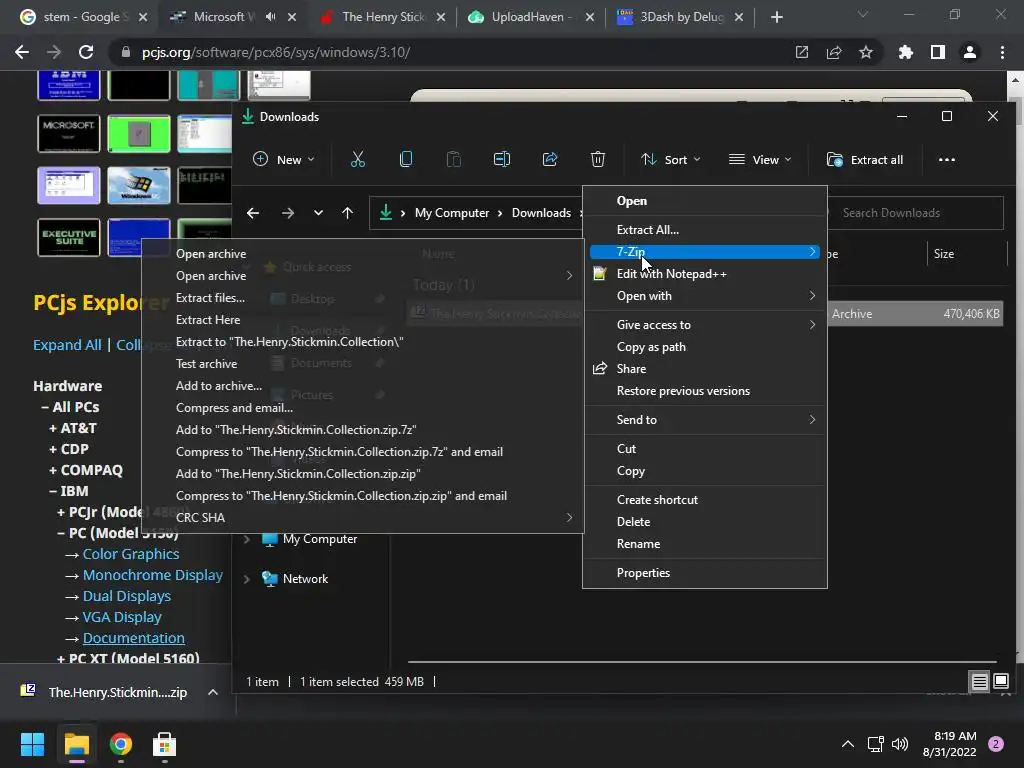Open download item options chevron in Chrome

[x=213, y=692]
